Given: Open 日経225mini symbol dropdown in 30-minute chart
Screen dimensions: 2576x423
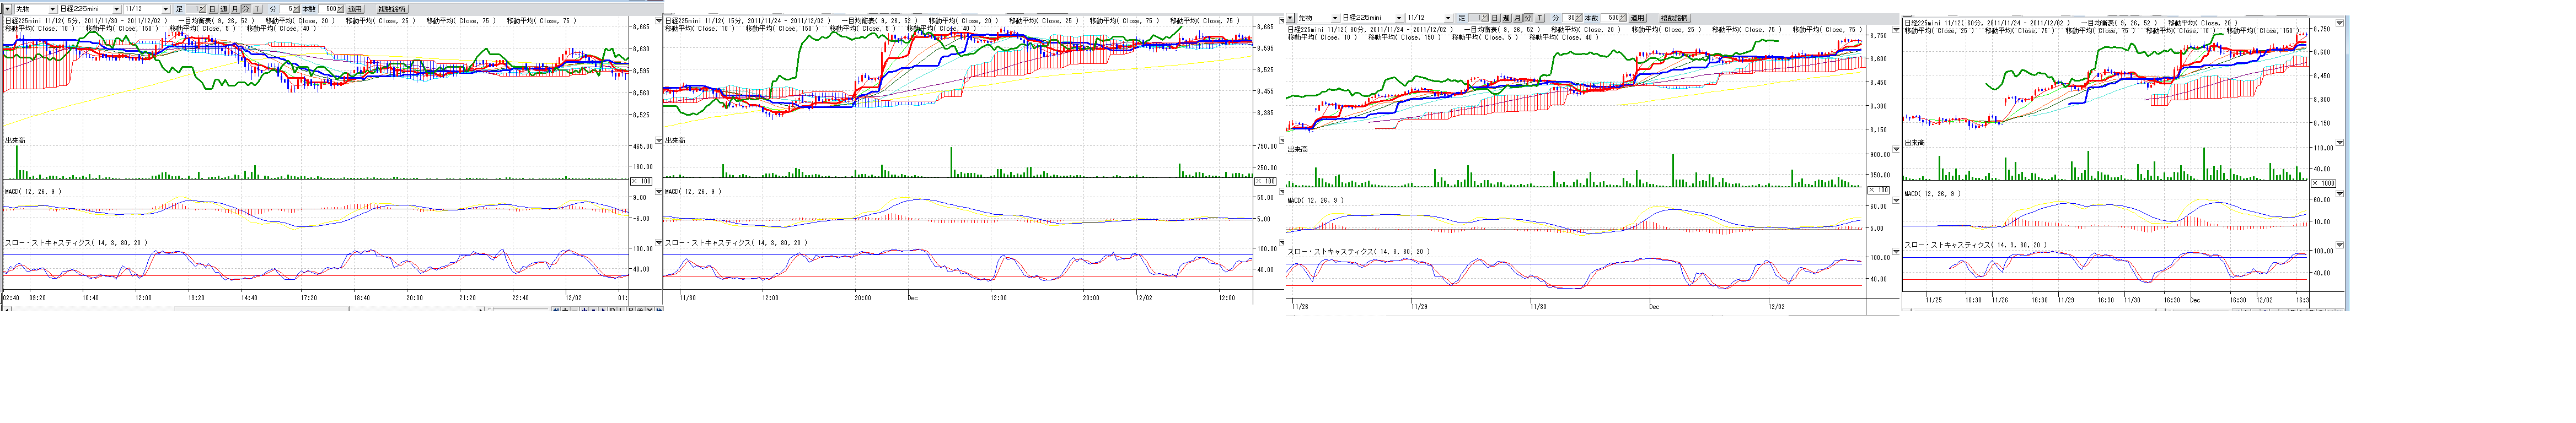Looking at the screenshot, I should pyautogui.click(x=1398, y=18).
